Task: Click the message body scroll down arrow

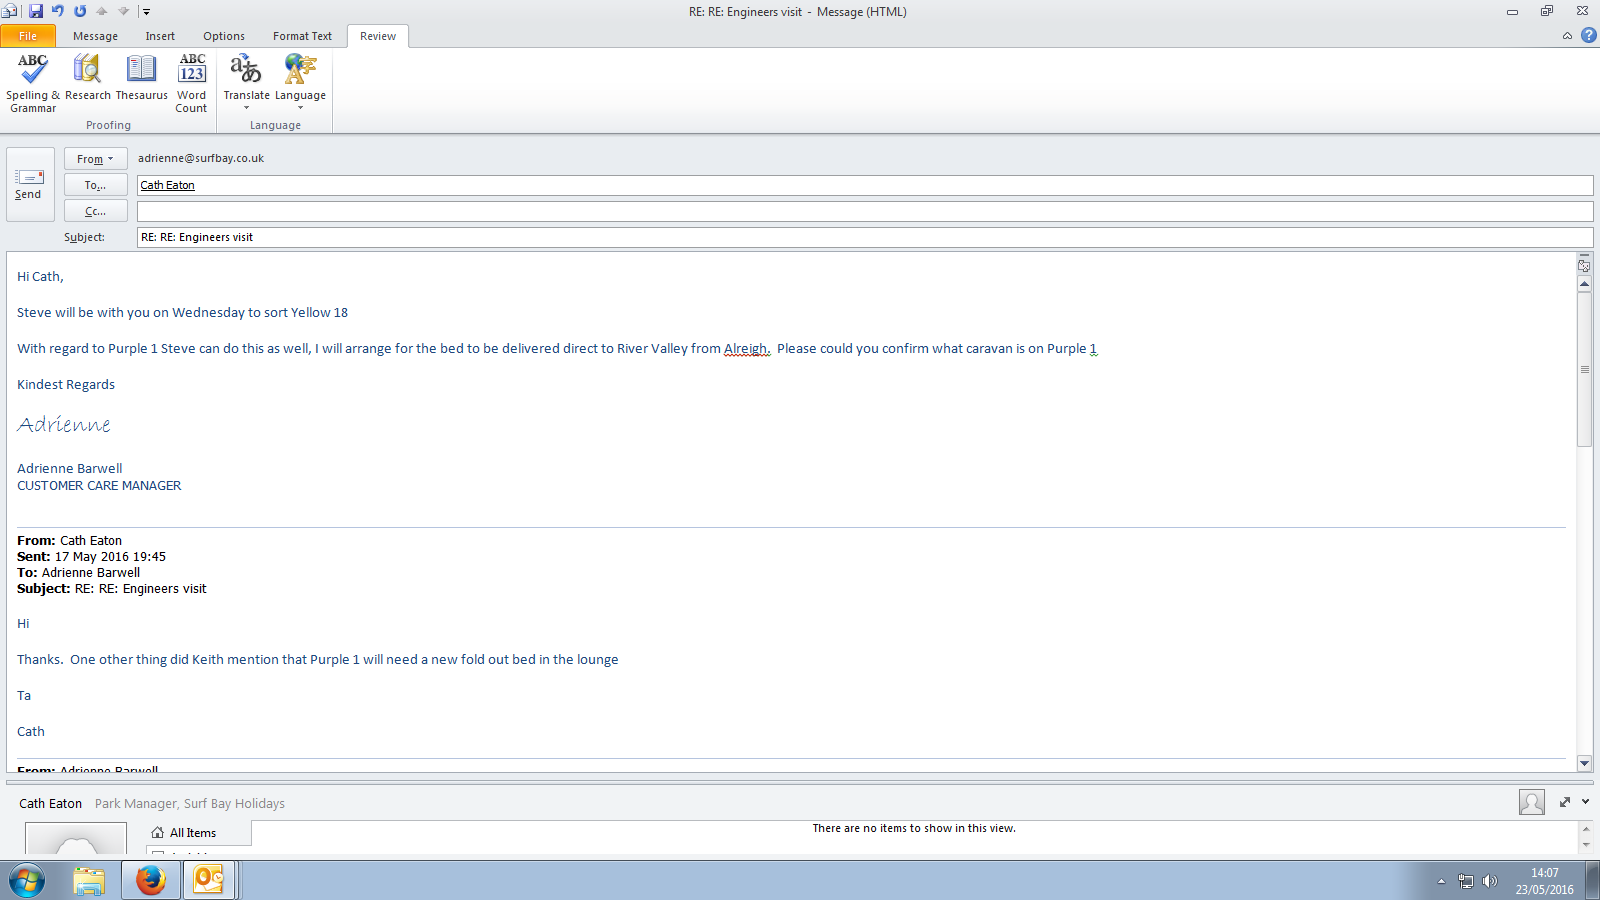Action: click(x=1584, y=763)
